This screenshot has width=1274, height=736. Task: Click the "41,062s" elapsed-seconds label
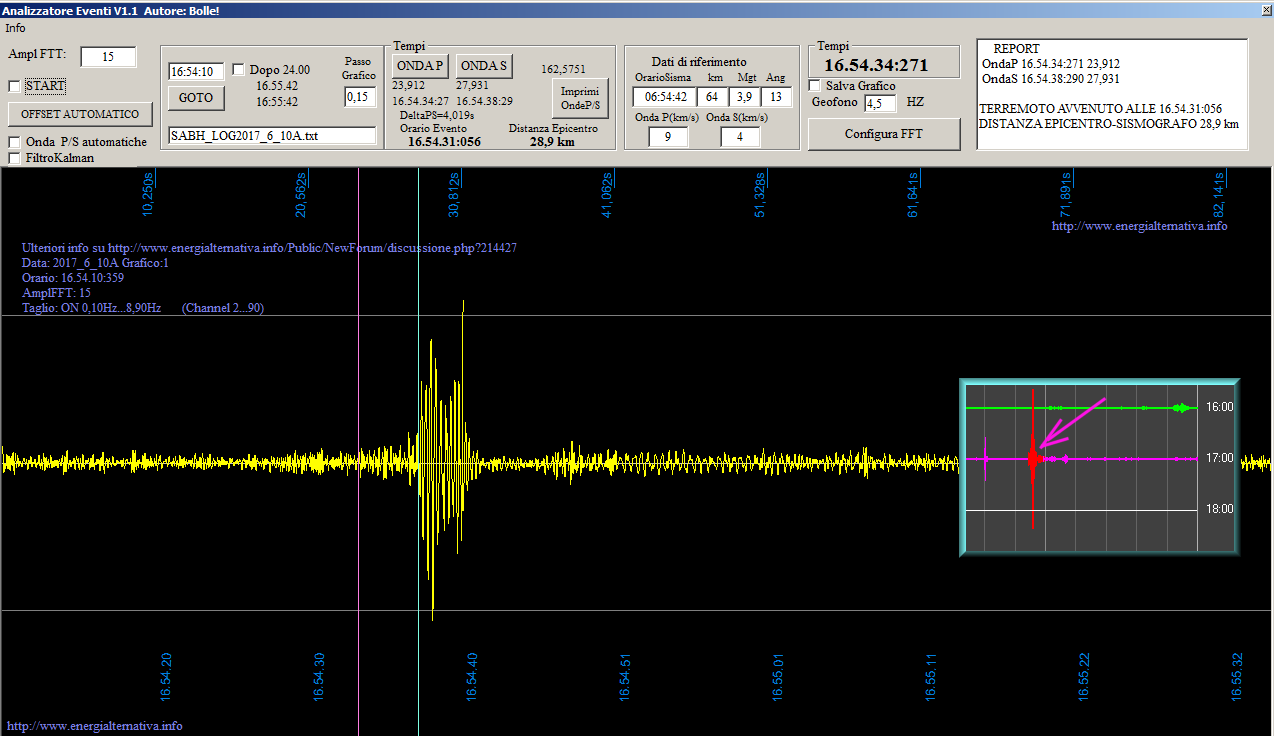(x=607, y=195)
